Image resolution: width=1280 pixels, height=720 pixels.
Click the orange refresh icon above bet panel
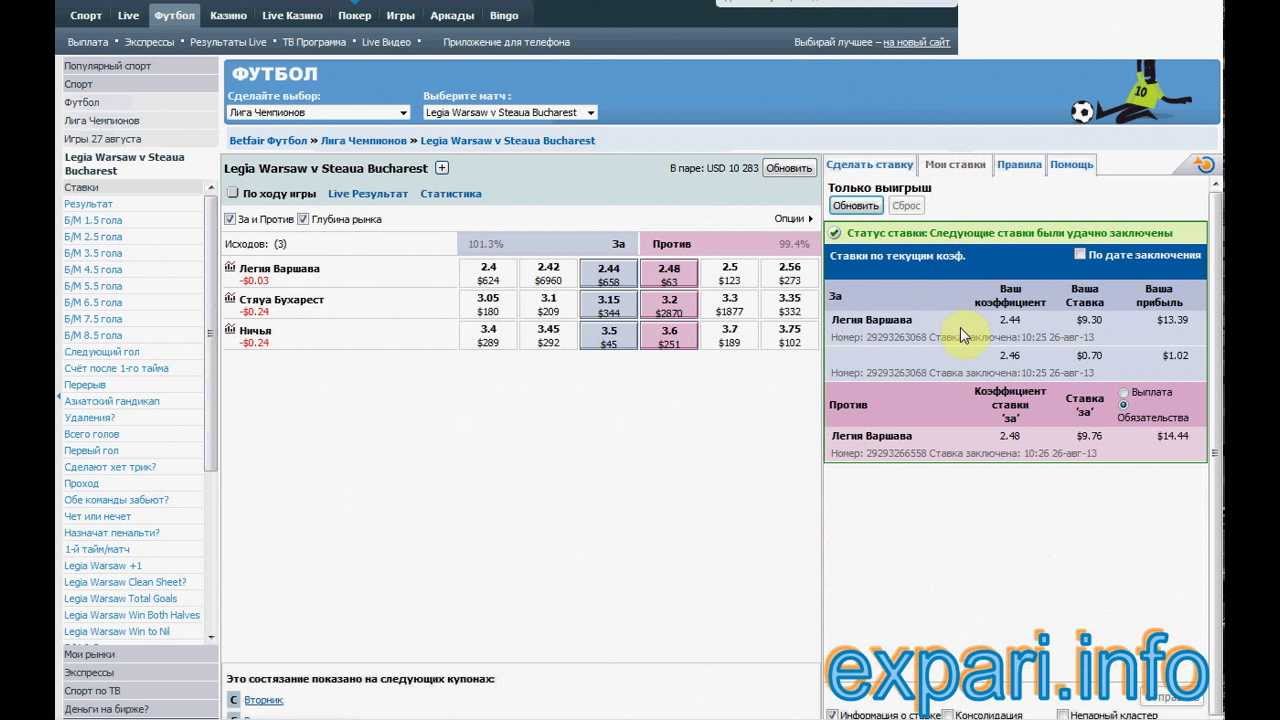click(1204, 165)
